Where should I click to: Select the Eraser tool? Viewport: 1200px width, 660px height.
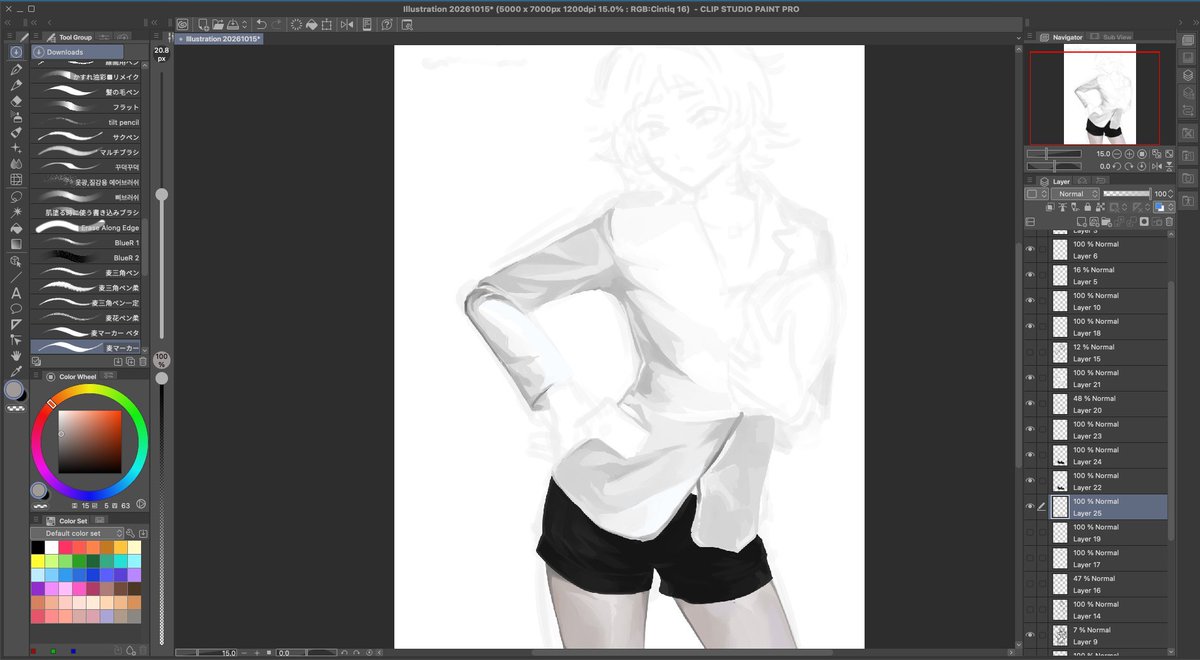(16, 101)
